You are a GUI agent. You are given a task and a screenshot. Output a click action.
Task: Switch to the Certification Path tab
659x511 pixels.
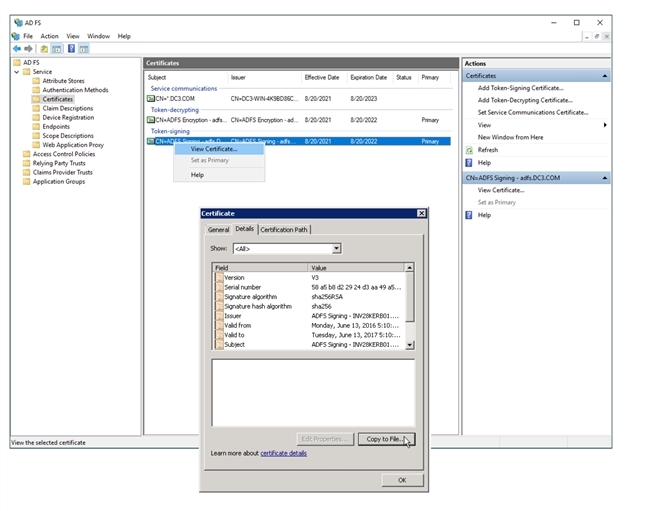[x=285, y=229]
